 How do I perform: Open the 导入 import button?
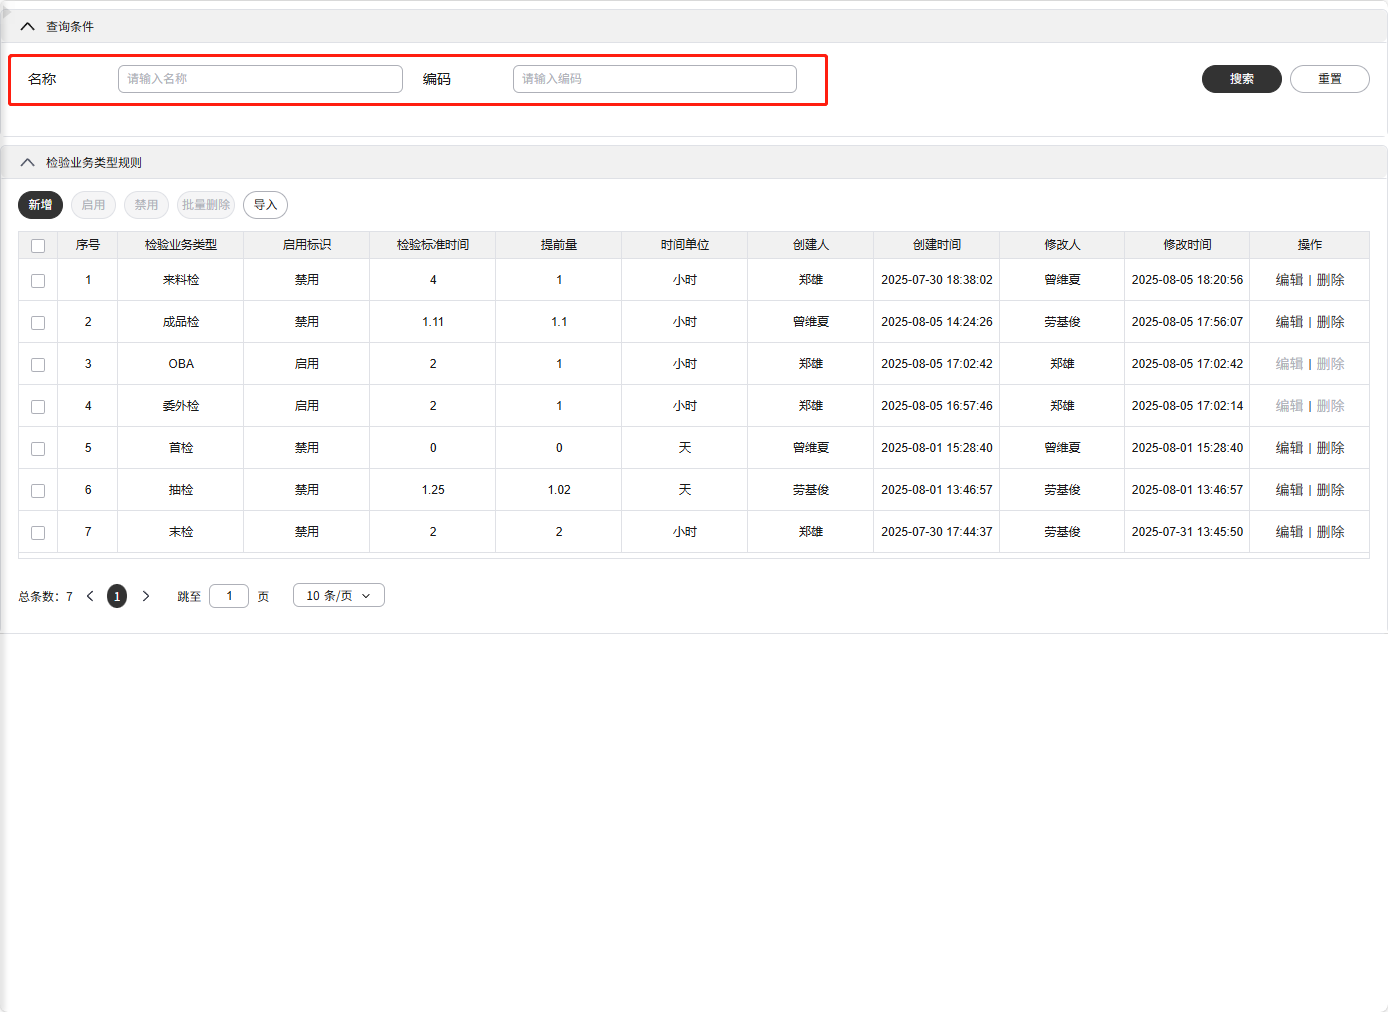[265, 205]
